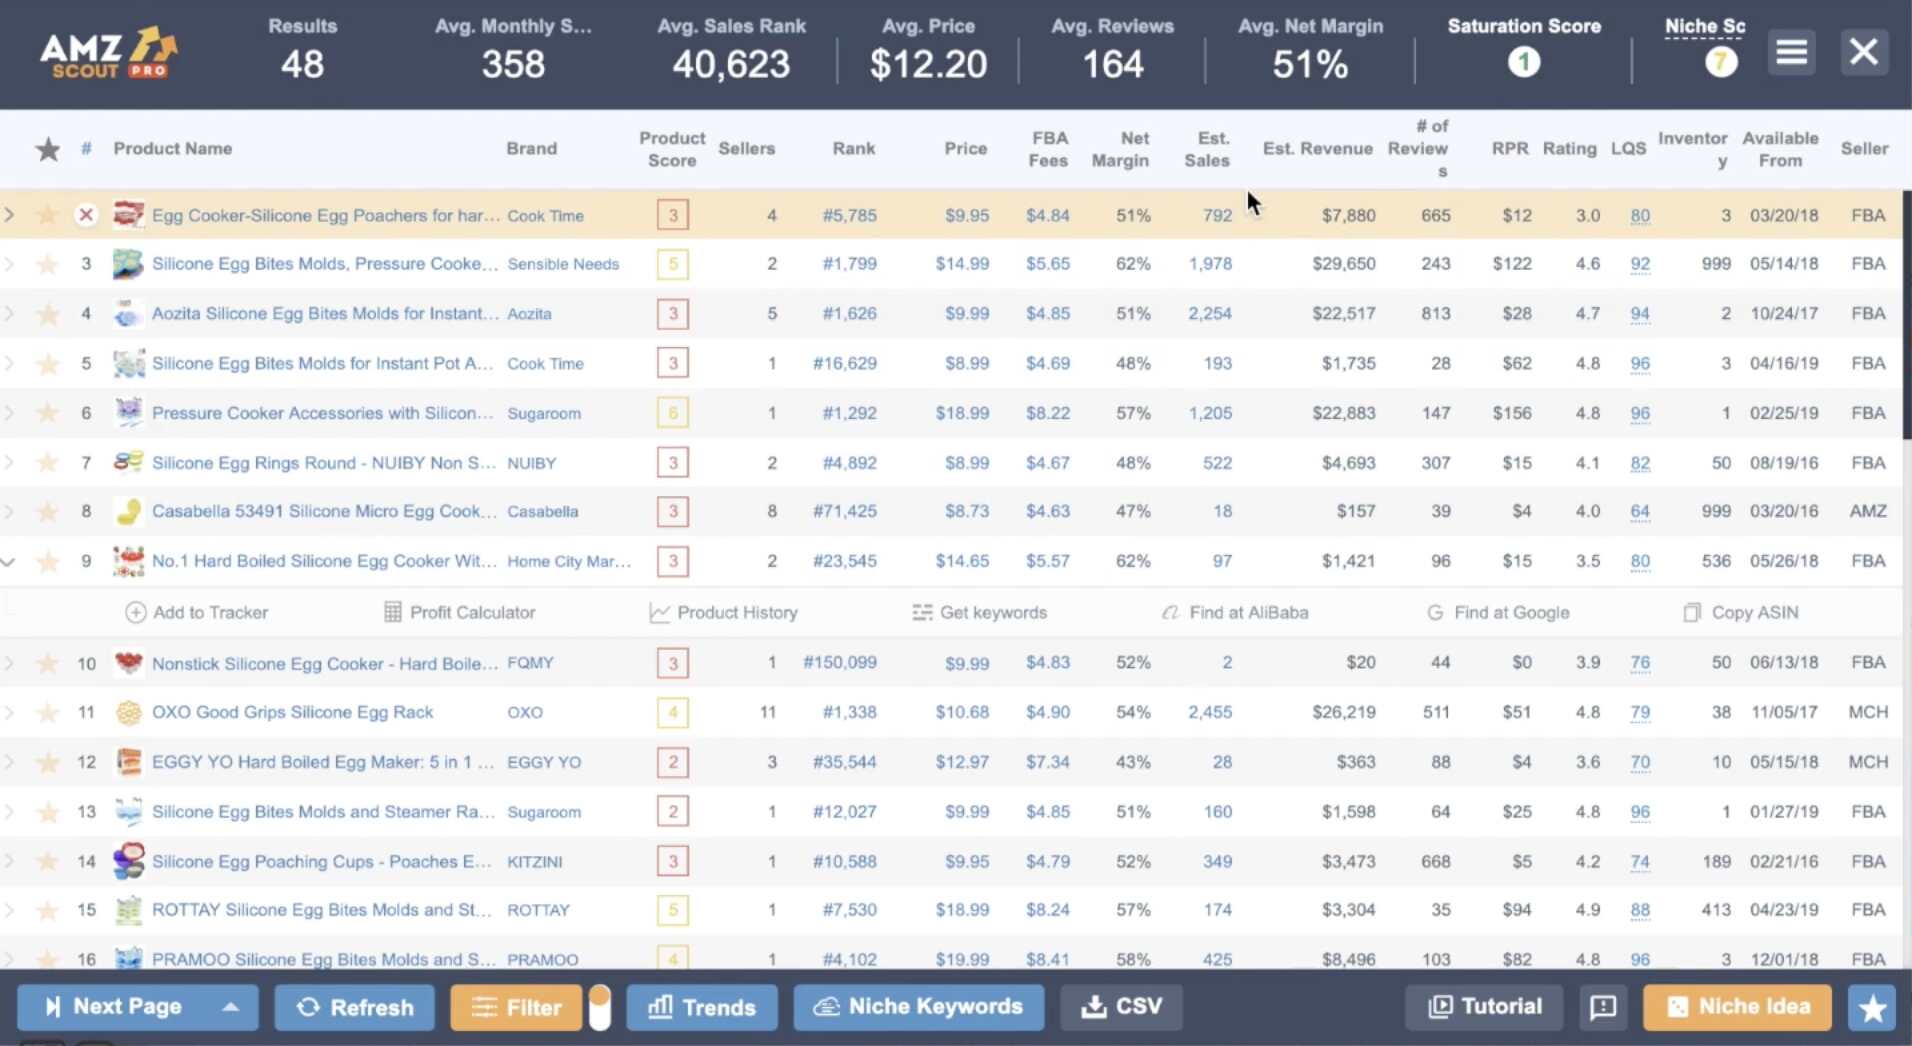Sort by the Est. Revenue column header
This screenshot has height=1046, width=1912.
coord(1317,149)
